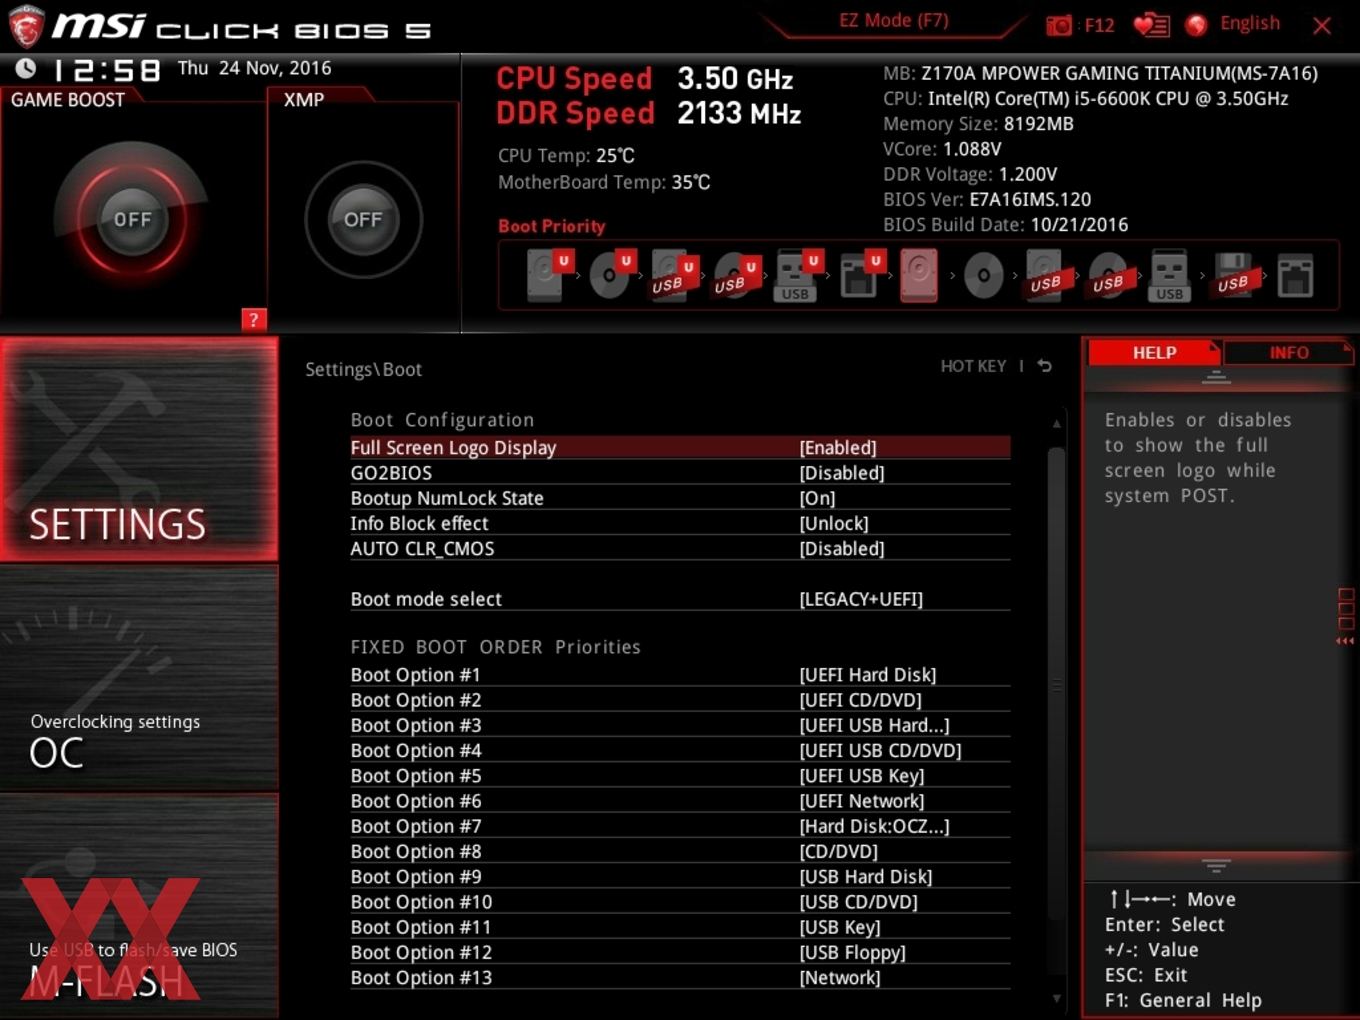Take a screenshot with the F12 camera icon
1360x1020 pixels.
1058,25
